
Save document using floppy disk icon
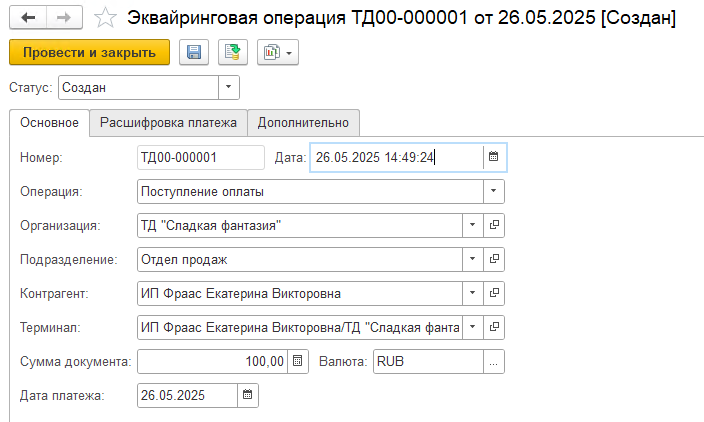coord(194,53)
